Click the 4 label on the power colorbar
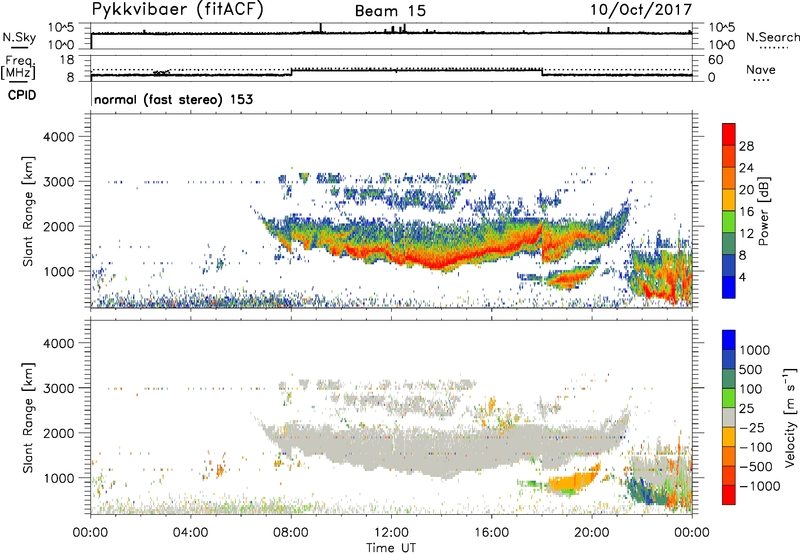800x554 pixels. tap(742, 277)
